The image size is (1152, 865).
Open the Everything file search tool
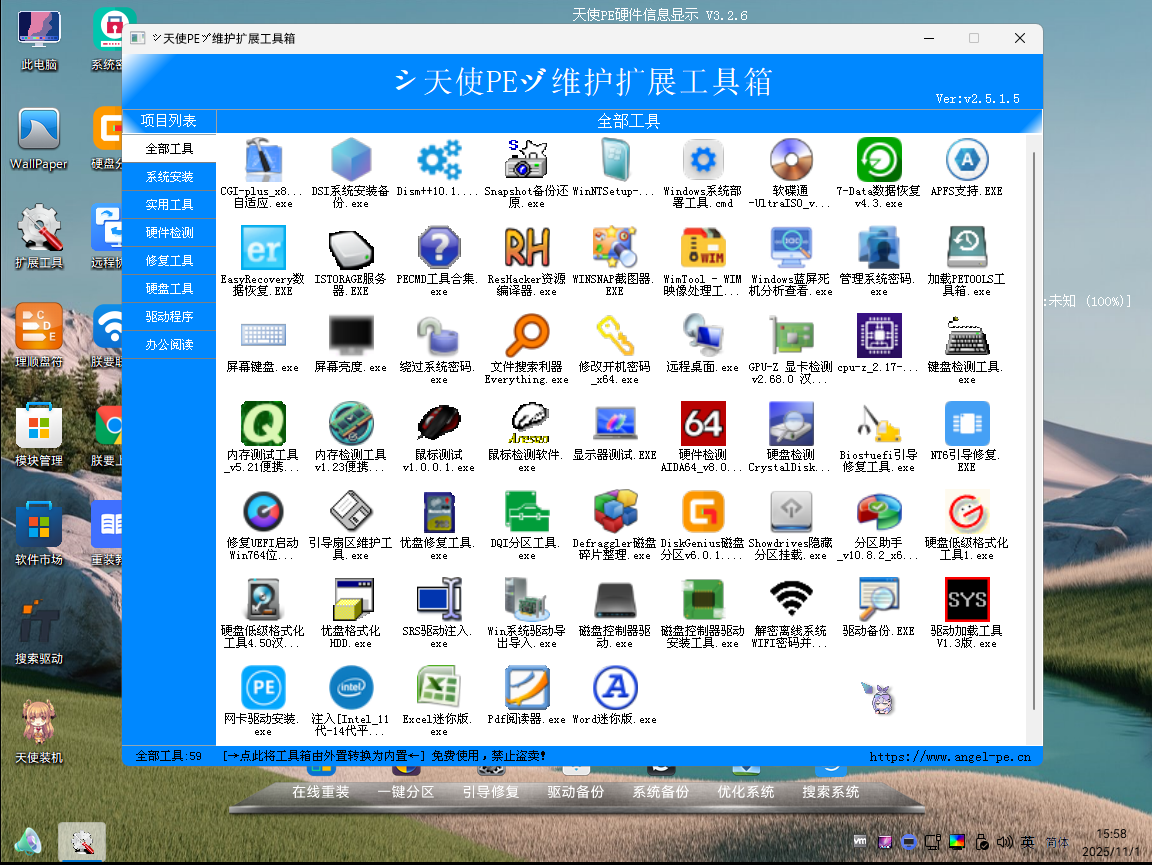[527, 337]
